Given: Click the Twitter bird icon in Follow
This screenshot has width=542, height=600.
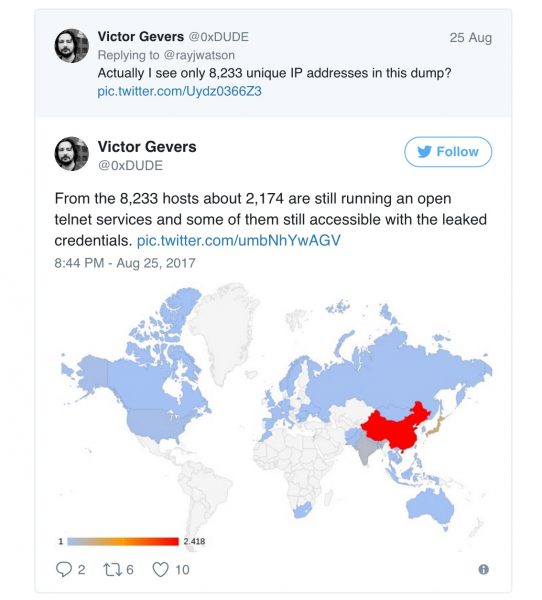Looking at the screenshot, I should coord(424,152).
